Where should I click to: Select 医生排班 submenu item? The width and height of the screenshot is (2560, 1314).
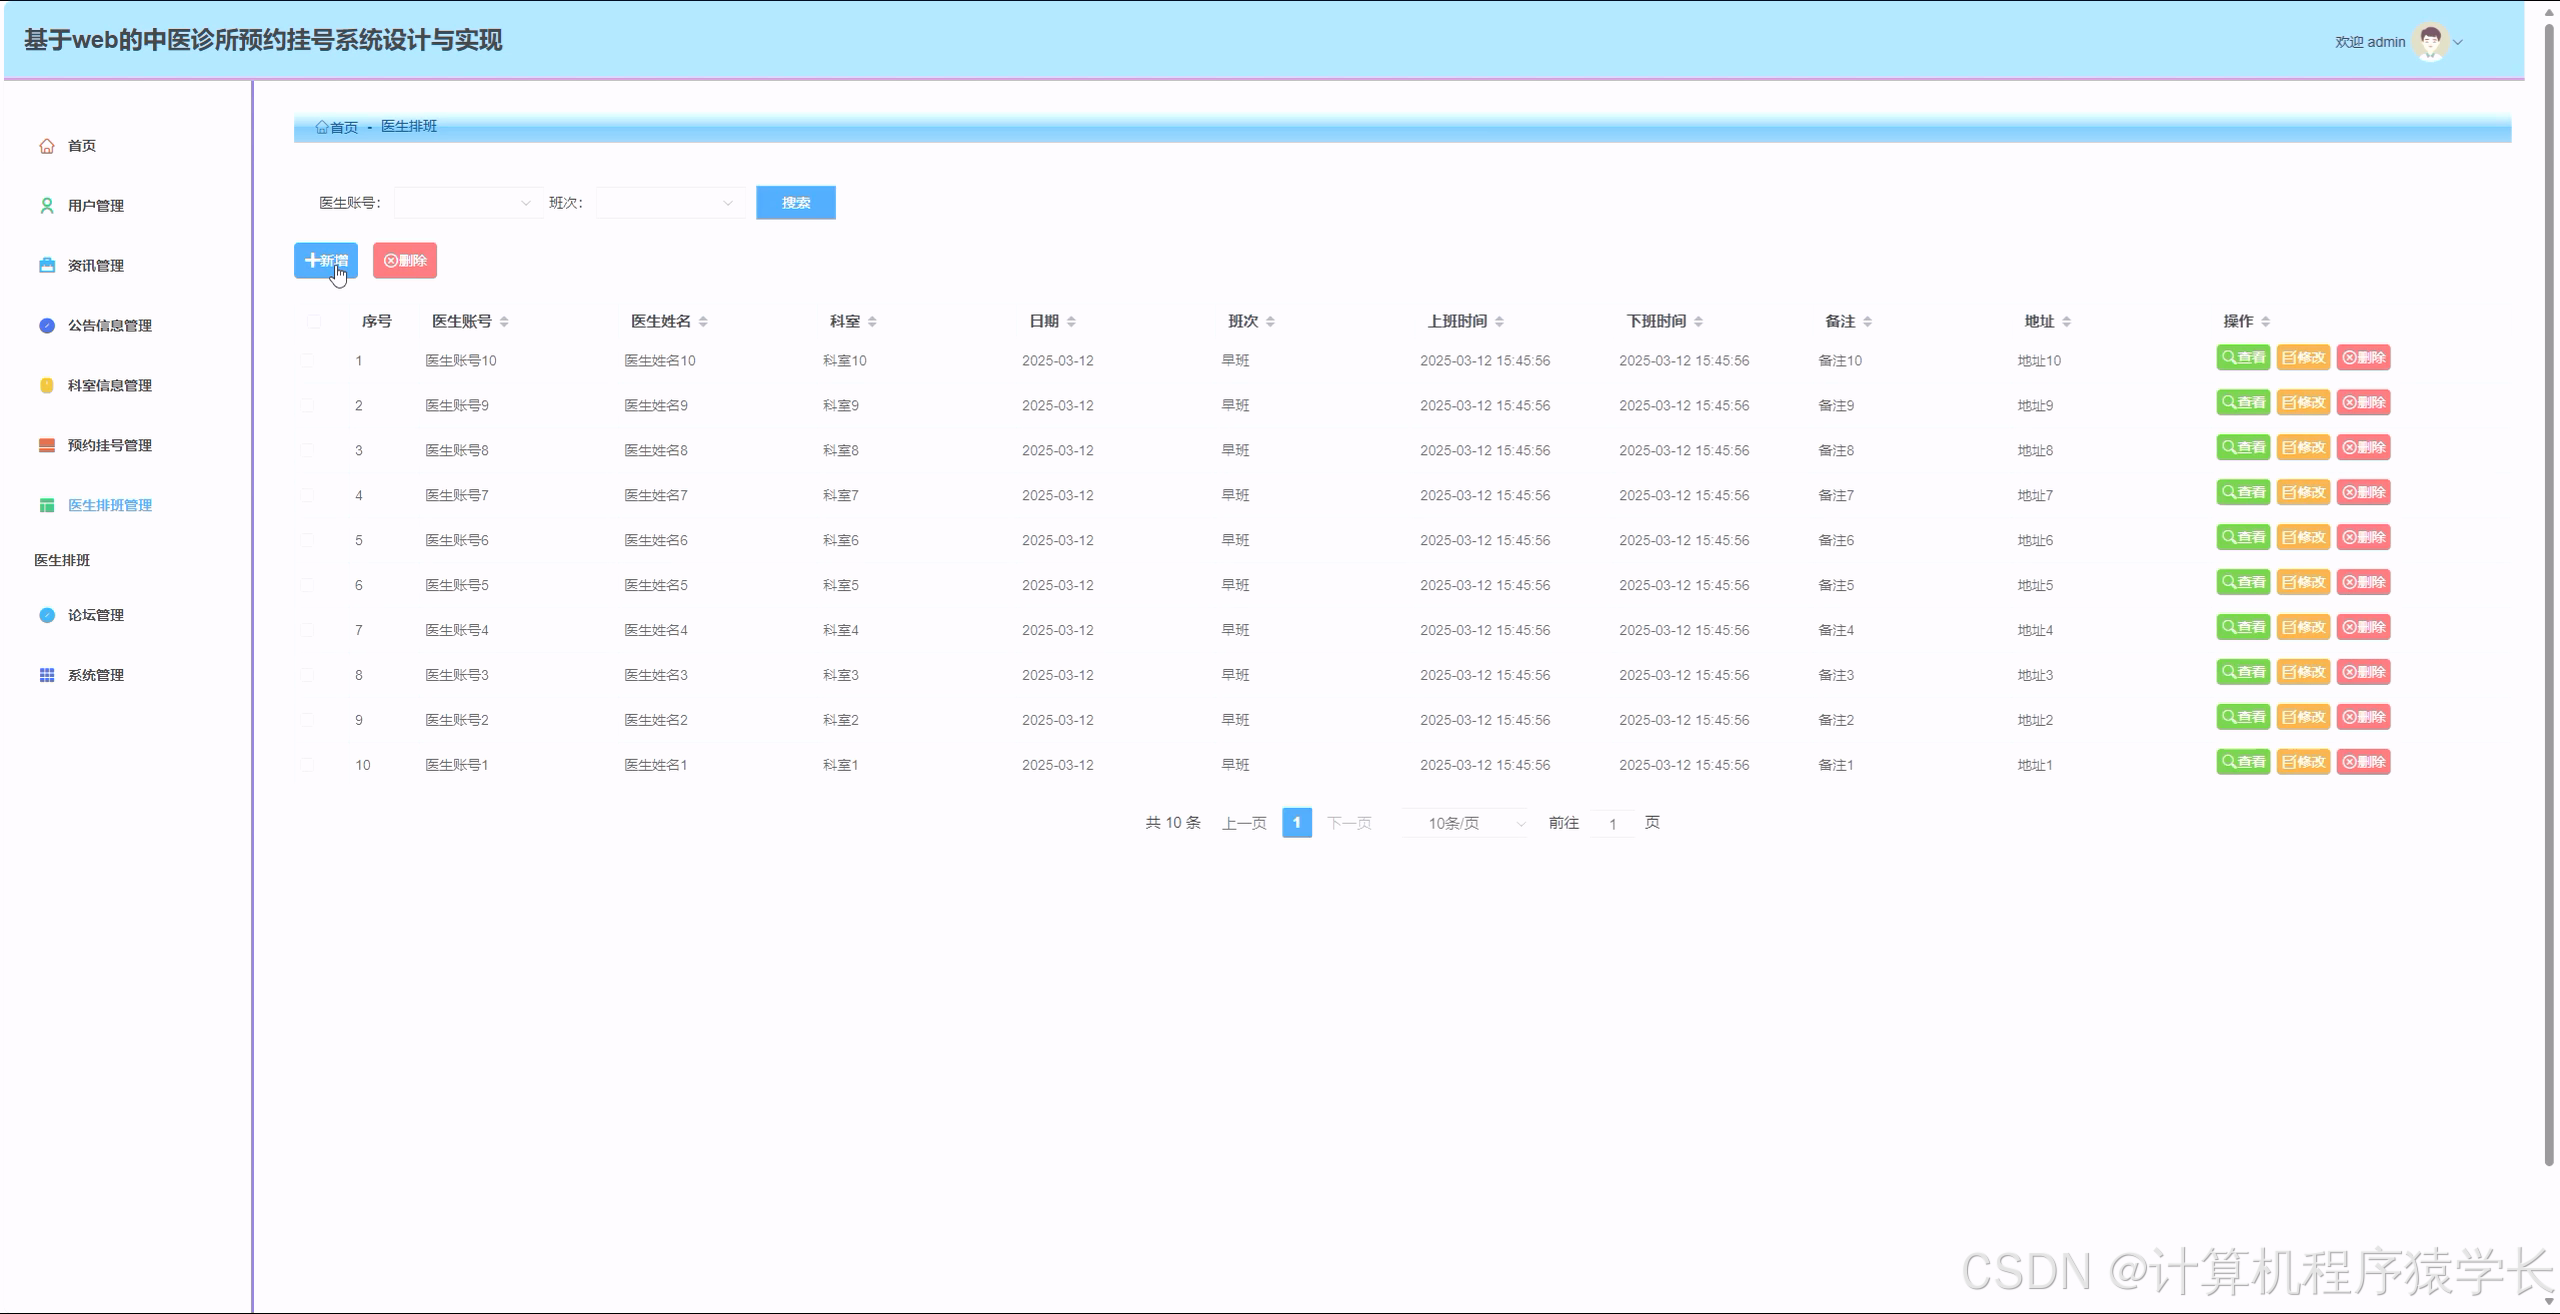pyautogui.click(x=62, y=561)
